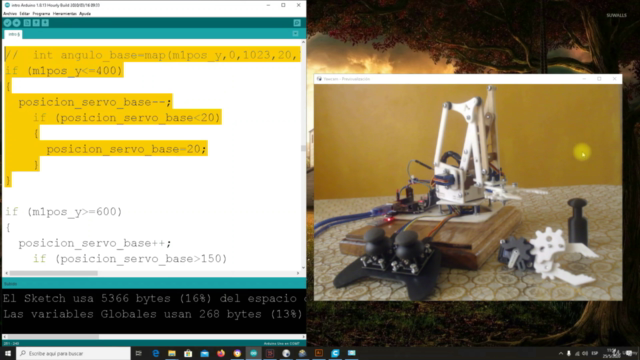Click the code editor horizontal scrollbar thumb
Screen dimensions: 640x360
pos(53,273)
